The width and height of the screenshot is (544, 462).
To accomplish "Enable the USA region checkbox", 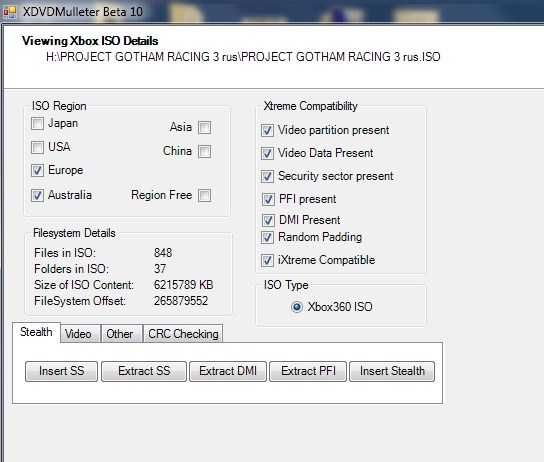I will (37, 147).
